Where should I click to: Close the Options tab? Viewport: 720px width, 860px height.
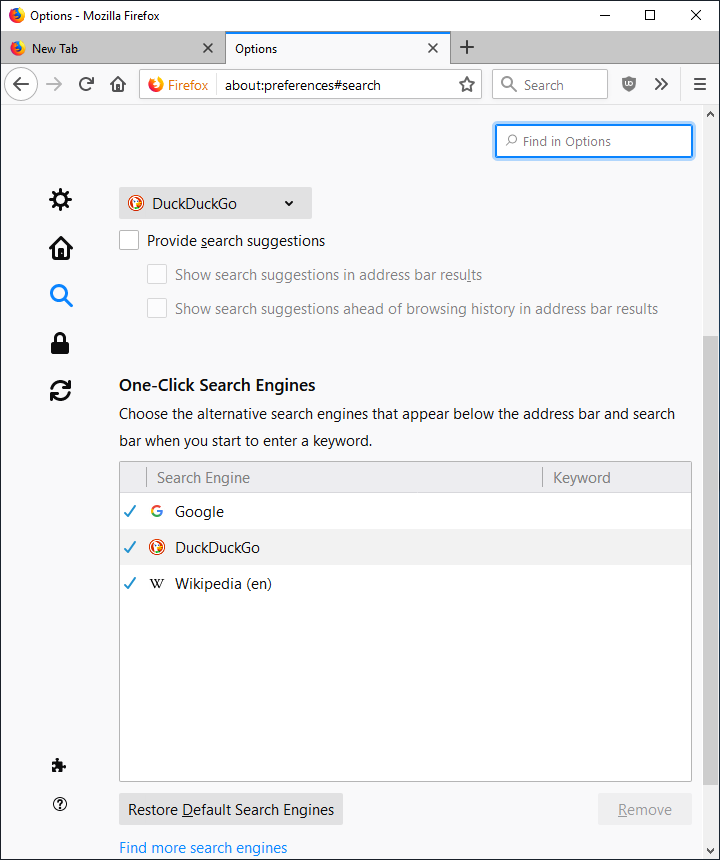point(433,48)
